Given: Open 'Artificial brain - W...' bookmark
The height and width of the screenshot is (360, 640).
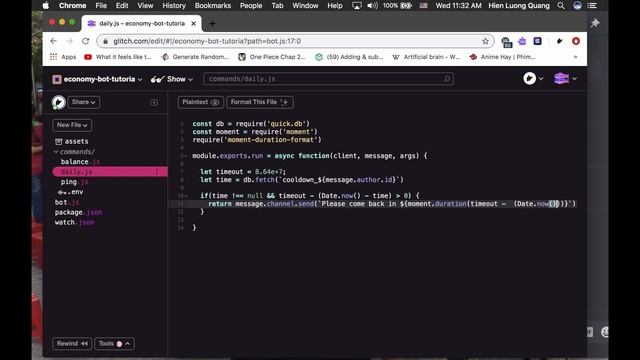Looking at the screenshot, I should tap(426, 57).
